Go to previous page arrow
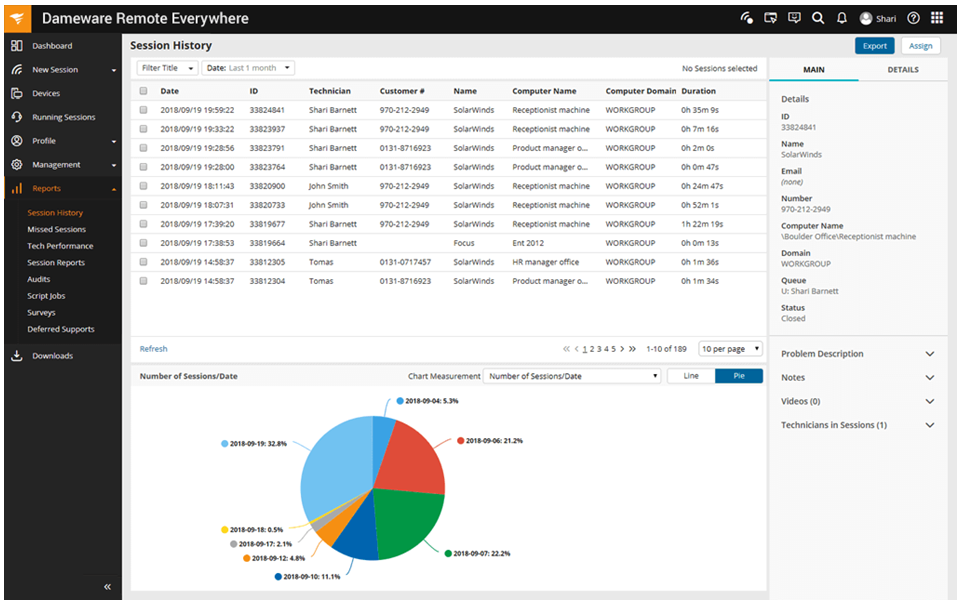This screenshot has height=609, width=961. pyautogui.click(x=577, y=349)
